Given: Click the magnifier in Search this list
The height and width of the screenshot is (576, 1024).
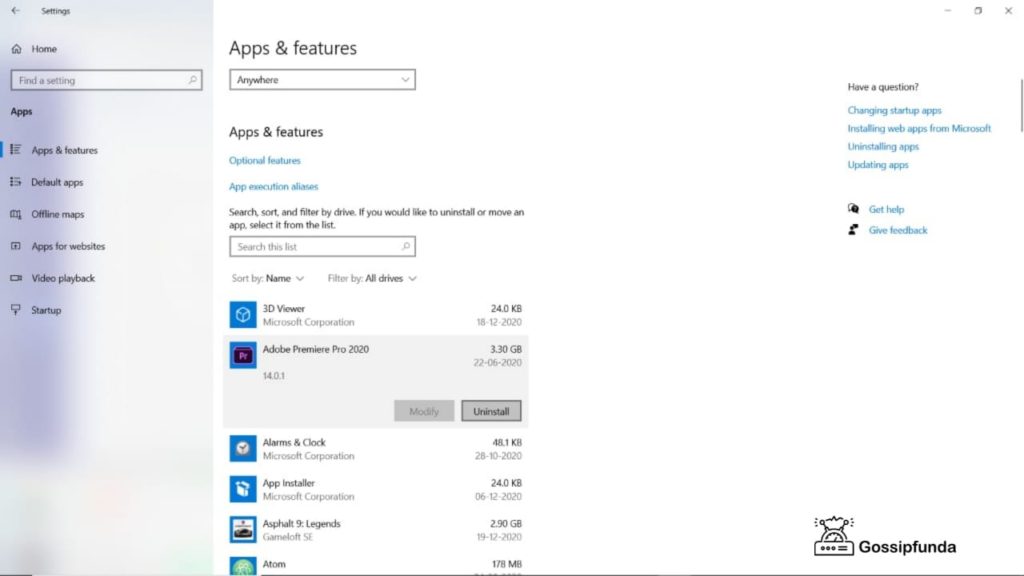Looking at the screenshot, I should click(406, 246).
